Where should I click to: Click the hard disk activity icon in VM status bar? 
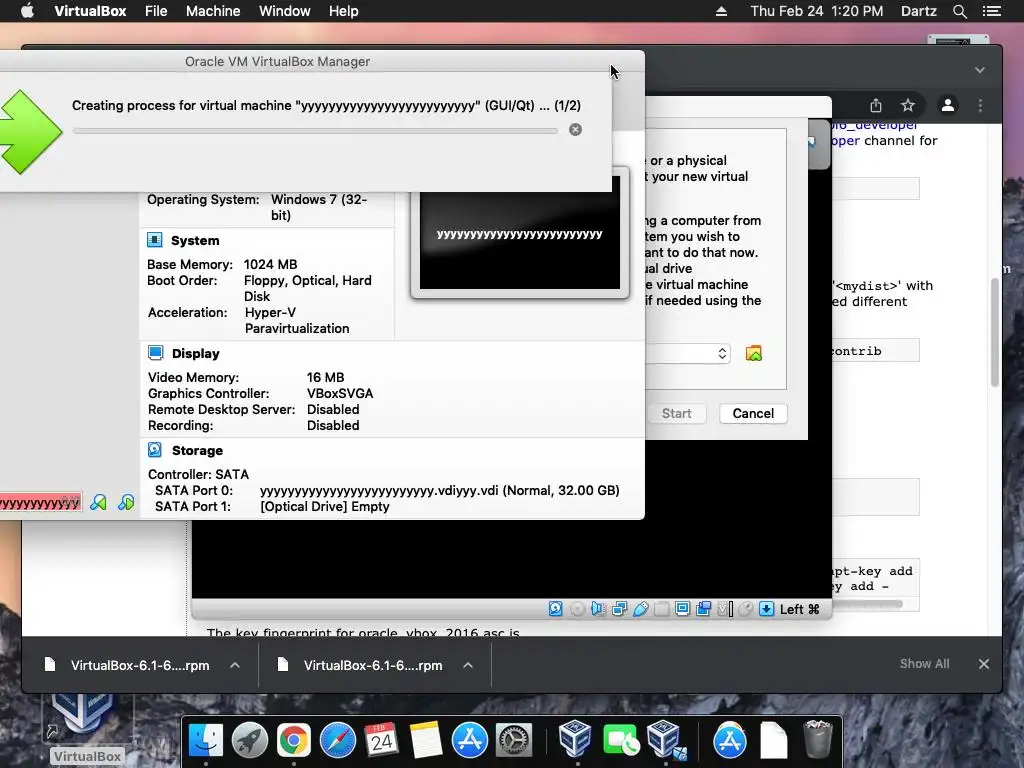point(555,609)
